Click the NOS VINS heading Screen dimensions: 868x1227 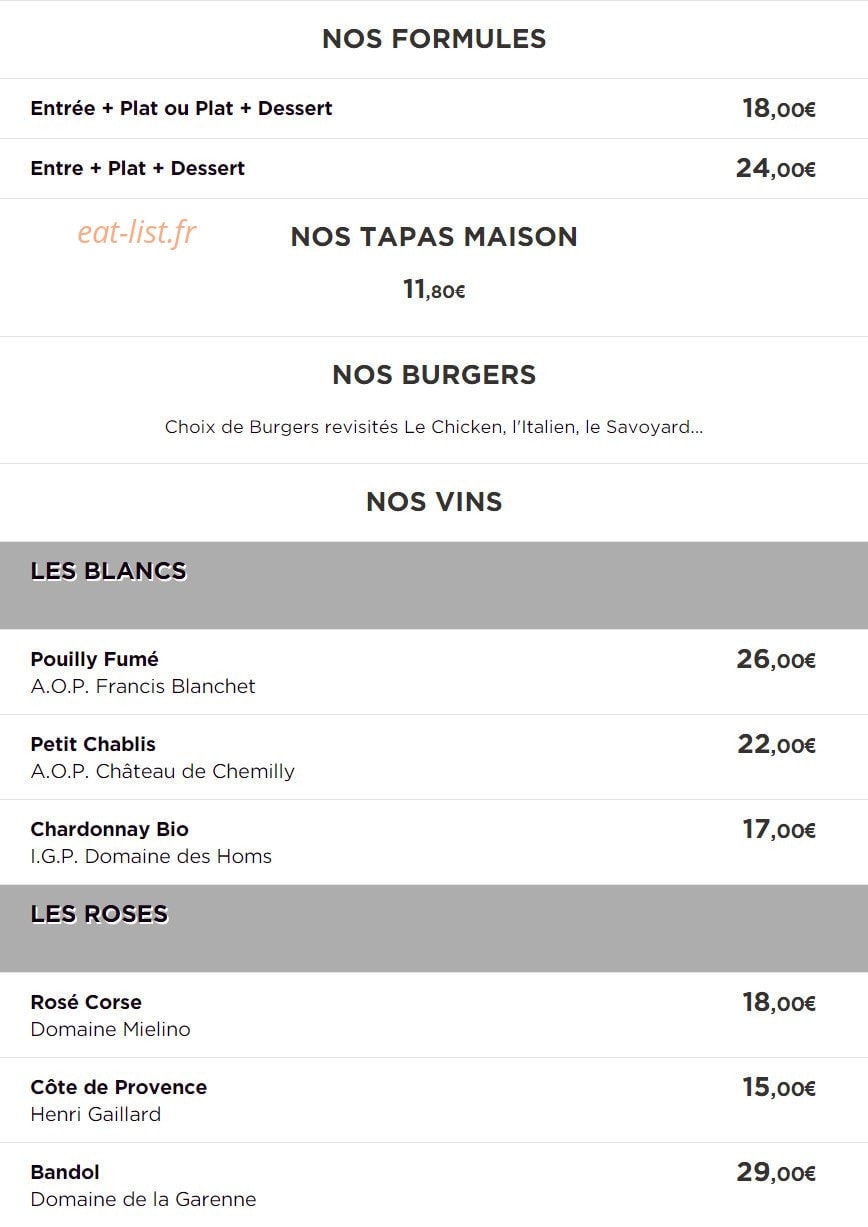point(434,502)
